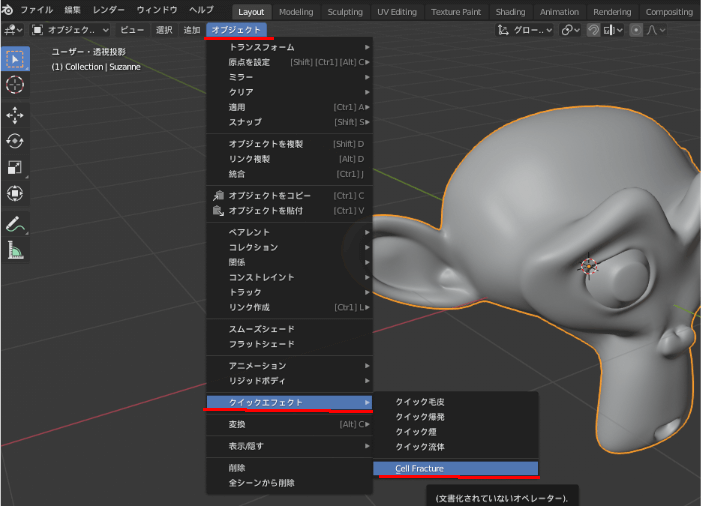Expand アニメーション submenu
701x506 pixels.
click(x=289, y=366)
